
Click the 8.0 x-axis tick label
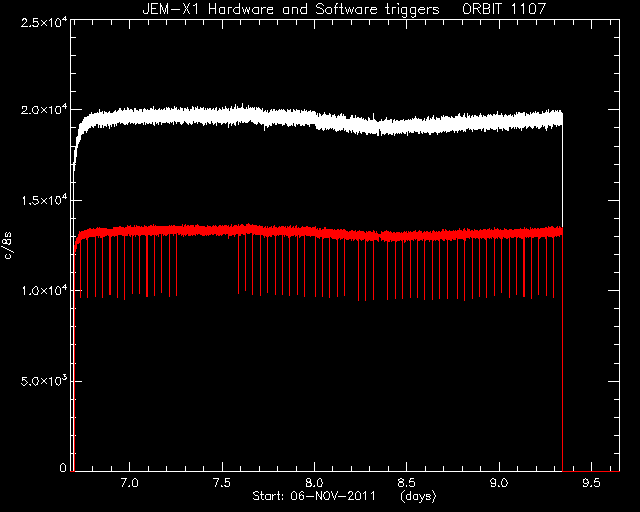314,483
